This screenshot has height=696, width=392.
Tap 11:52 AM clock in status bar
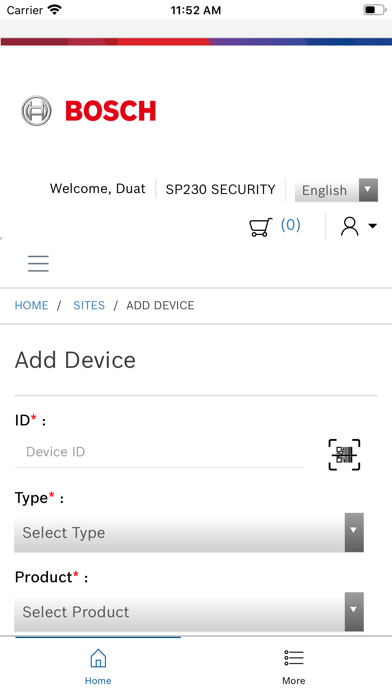coord(196,10)
